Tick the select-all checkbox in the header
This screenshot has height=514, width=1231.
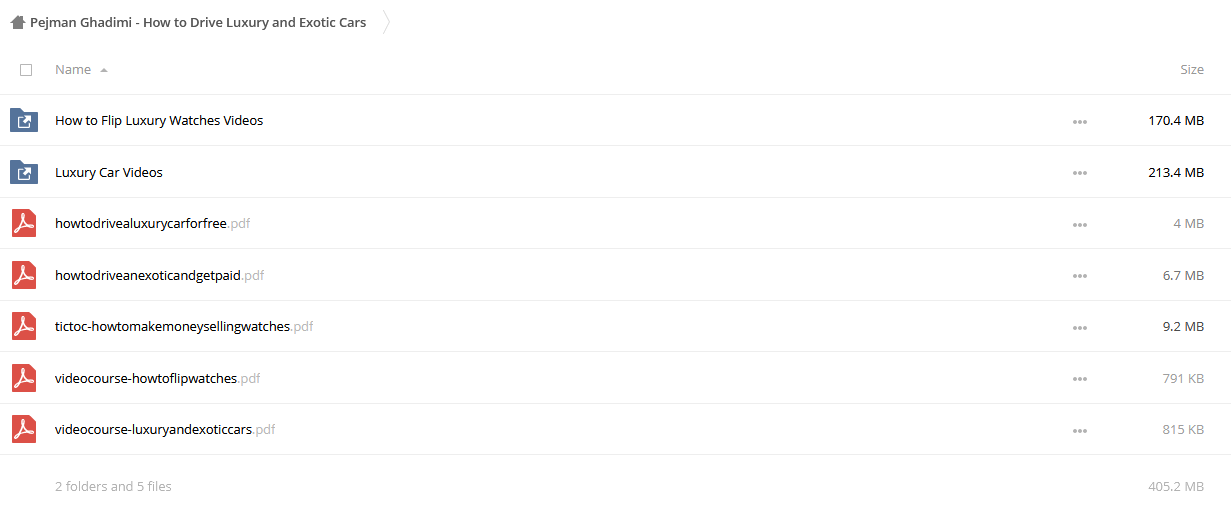[x=26, y=70]
